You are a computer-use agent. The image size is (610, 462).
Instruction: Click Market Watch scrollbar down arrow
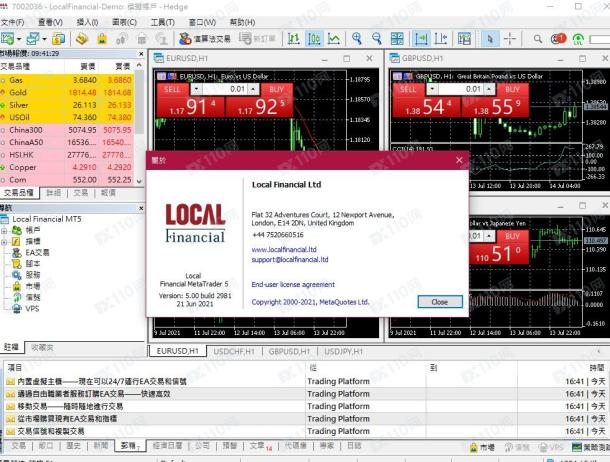click(x=139, y=181)
